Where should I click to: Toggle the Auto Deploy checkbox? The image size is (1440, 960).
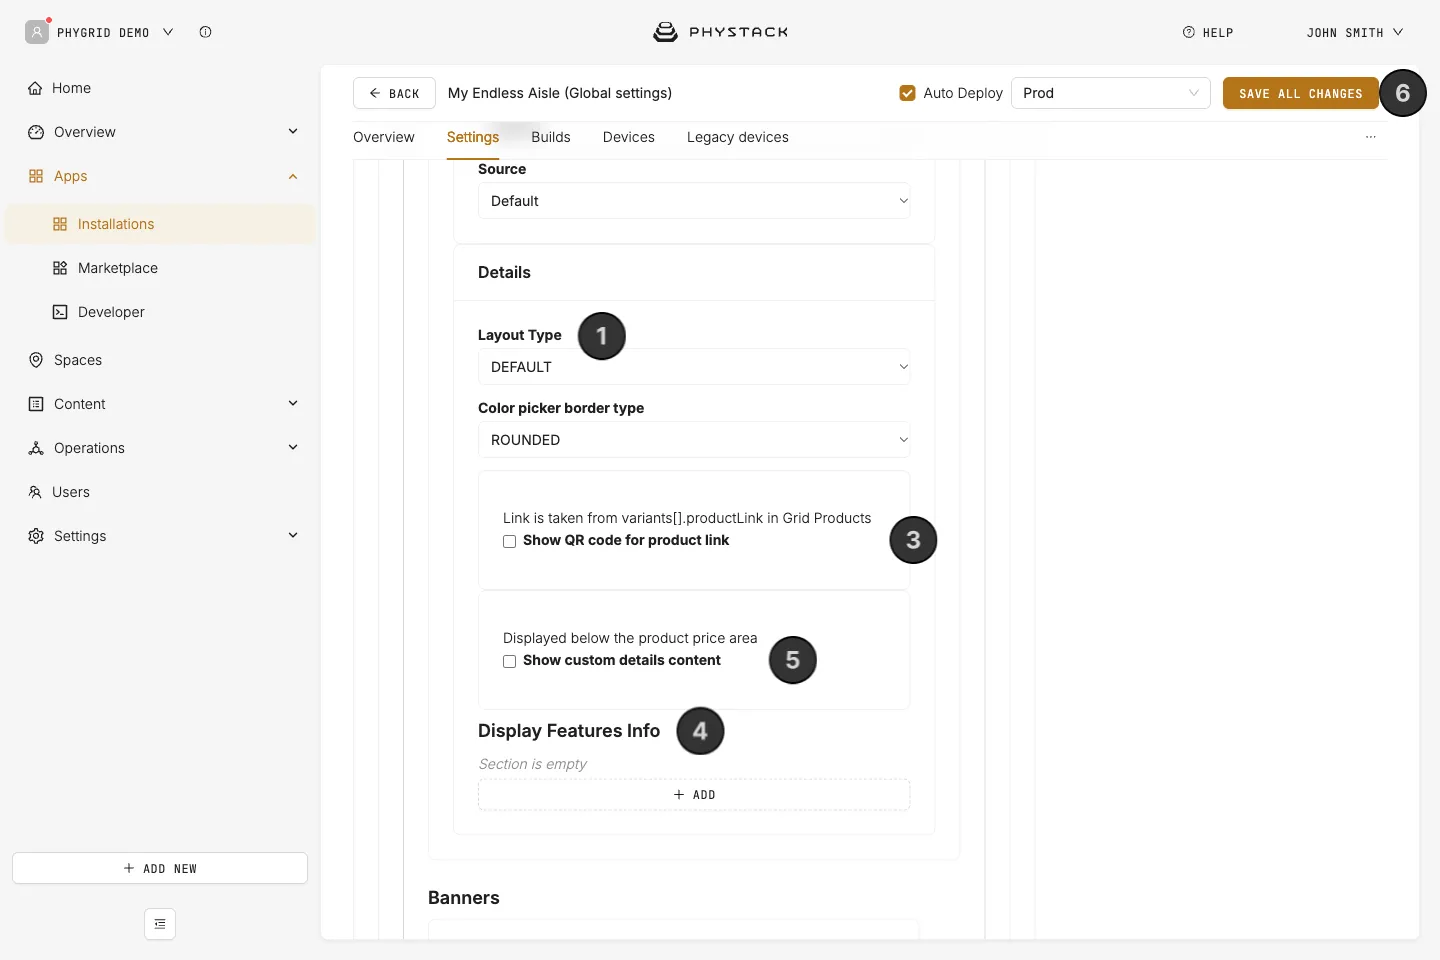tap(908, 93)
